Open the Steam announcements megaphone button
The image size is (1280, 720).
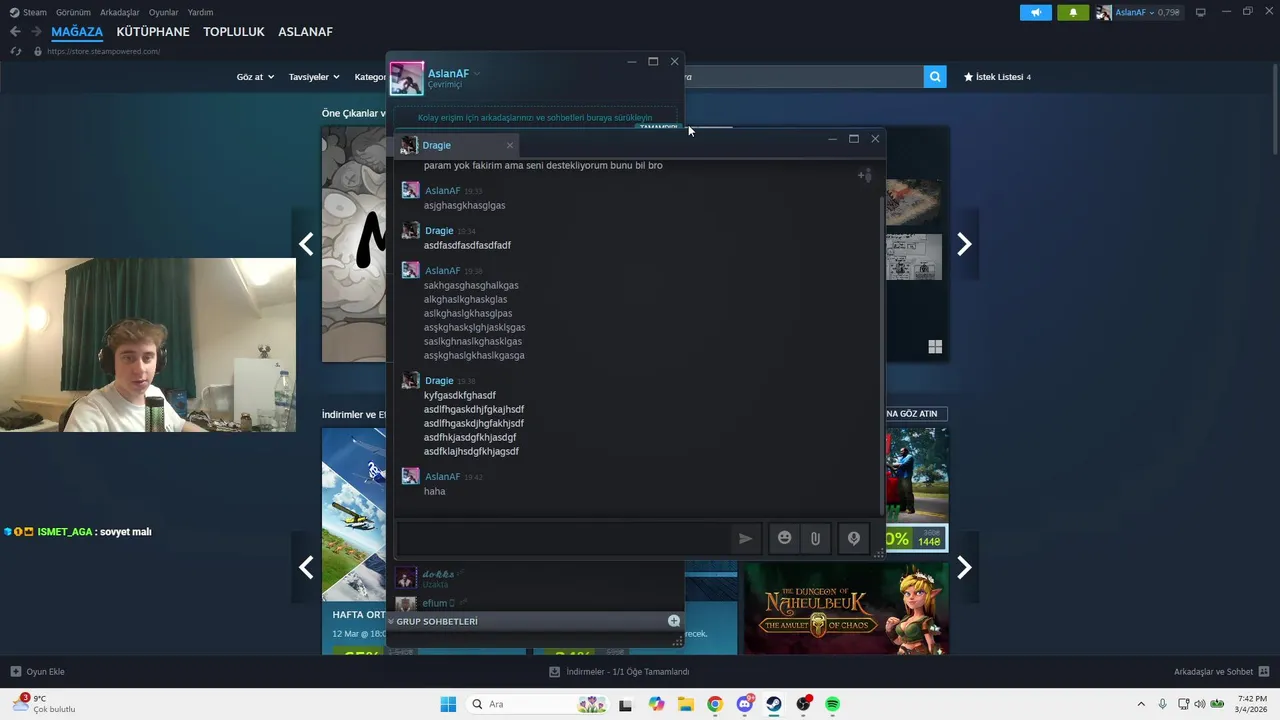(1036, 12)
